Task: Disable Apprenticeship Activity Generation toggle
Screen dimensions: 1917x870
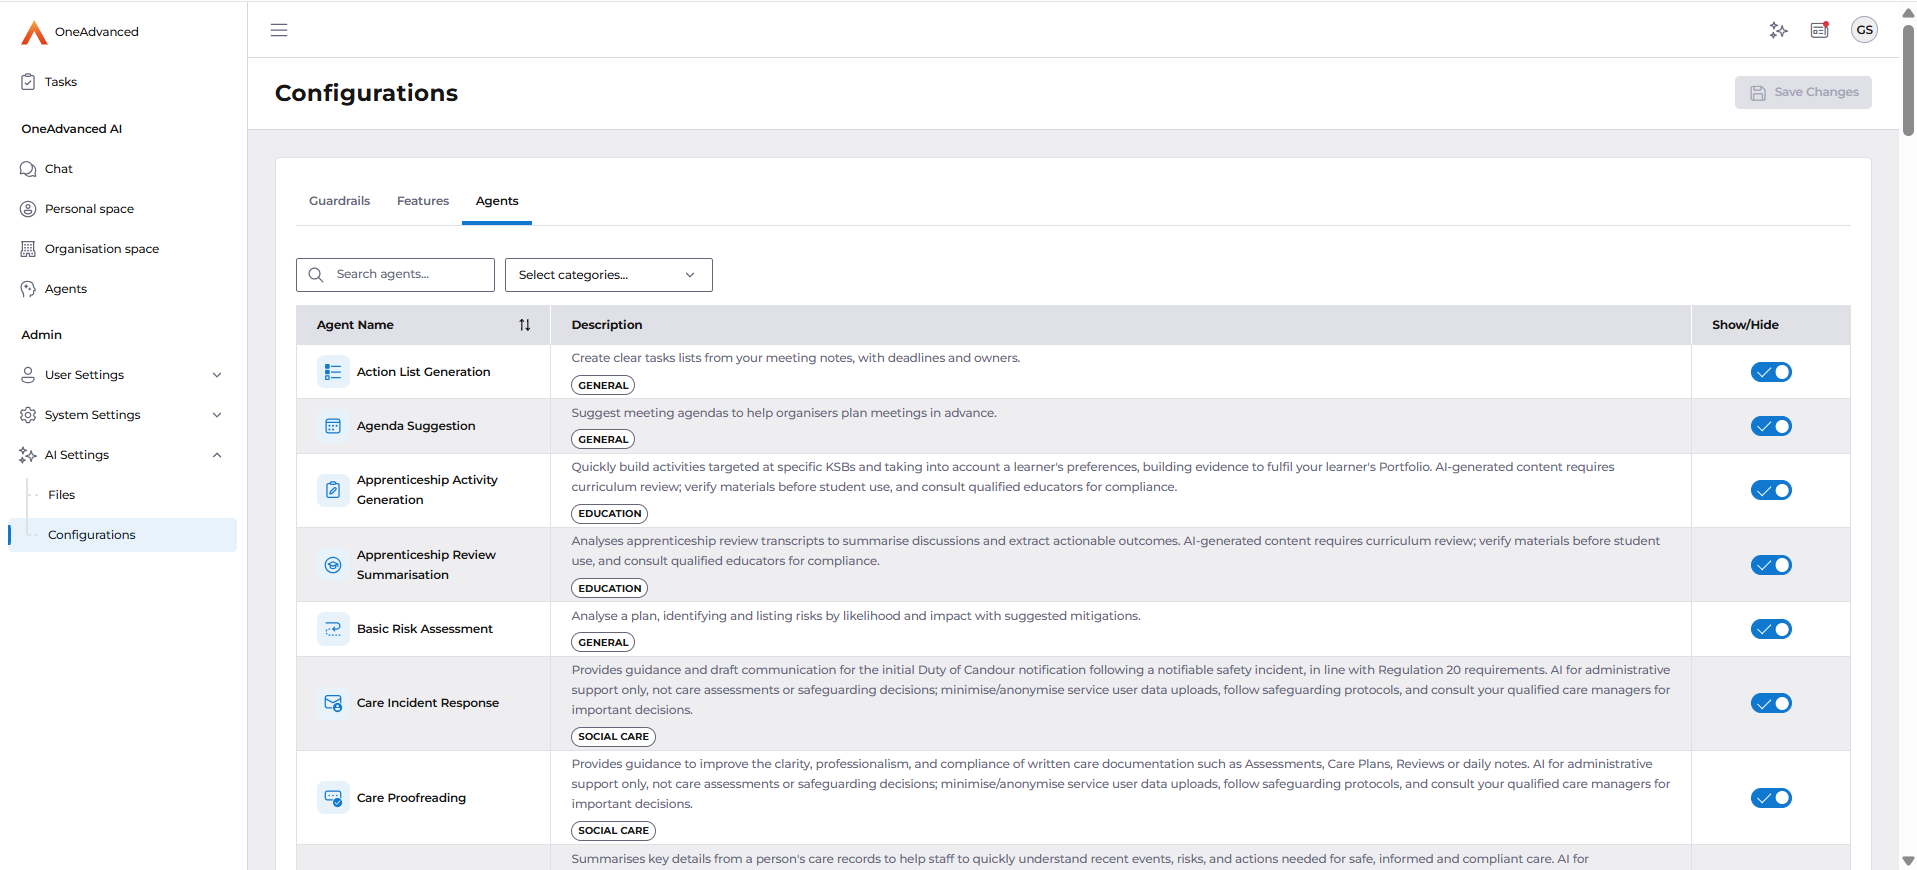Action: point(1771,490)
